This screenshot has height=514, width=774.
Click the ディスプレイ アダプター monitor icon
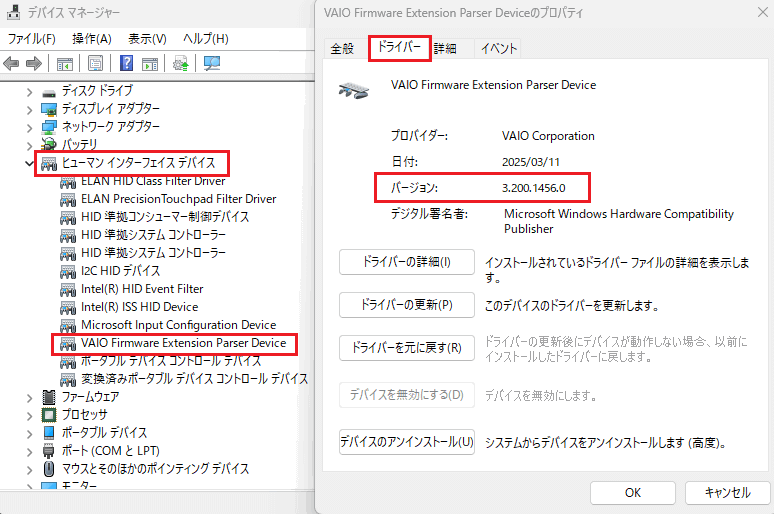[x=49, y=109]
